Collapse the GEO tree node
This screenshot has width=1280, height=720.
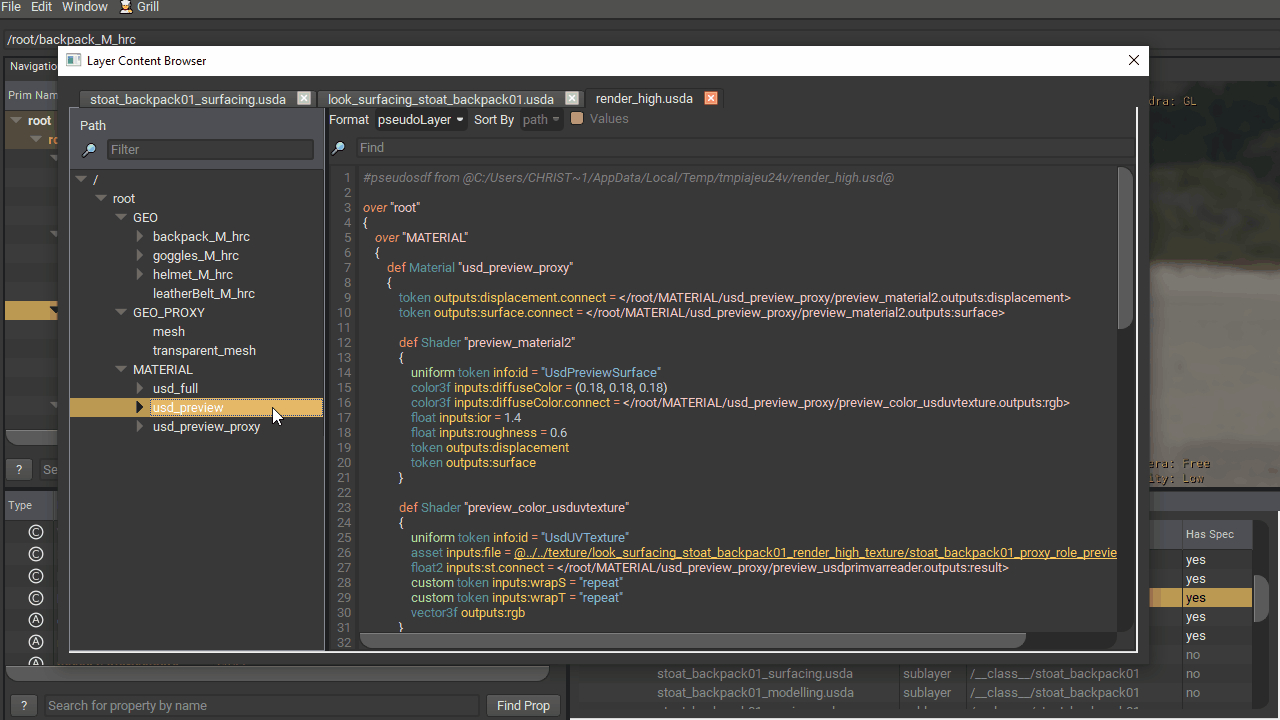pyautogui.click(x=121, y=218)
